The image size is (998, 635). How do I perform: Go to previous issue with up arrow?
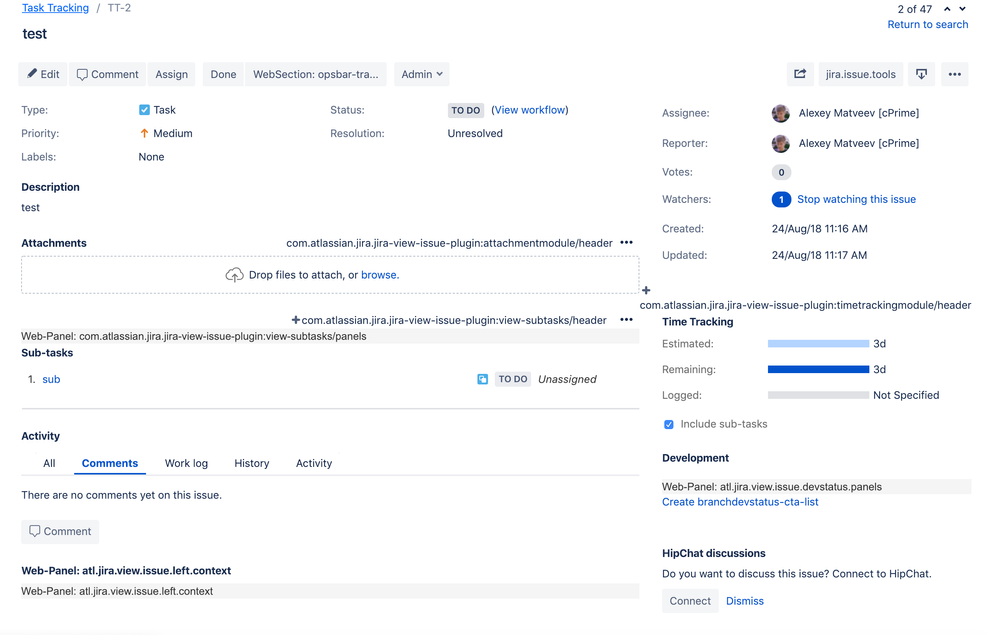(x=947, y=9)
